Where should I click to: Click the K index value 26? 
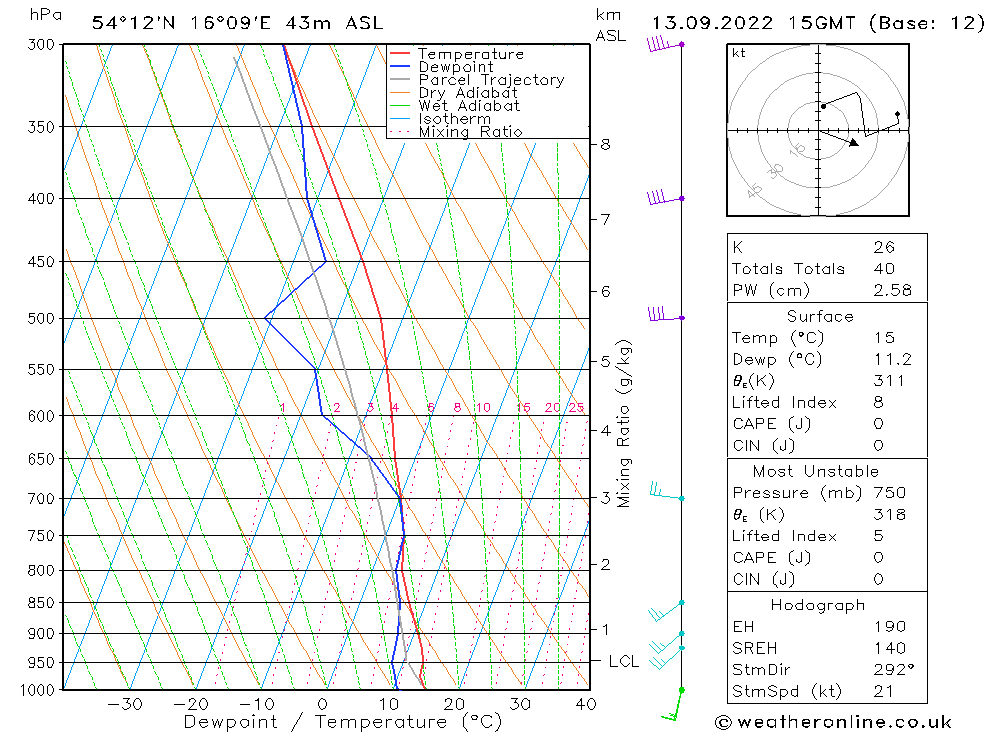click(x=885, y=247)
